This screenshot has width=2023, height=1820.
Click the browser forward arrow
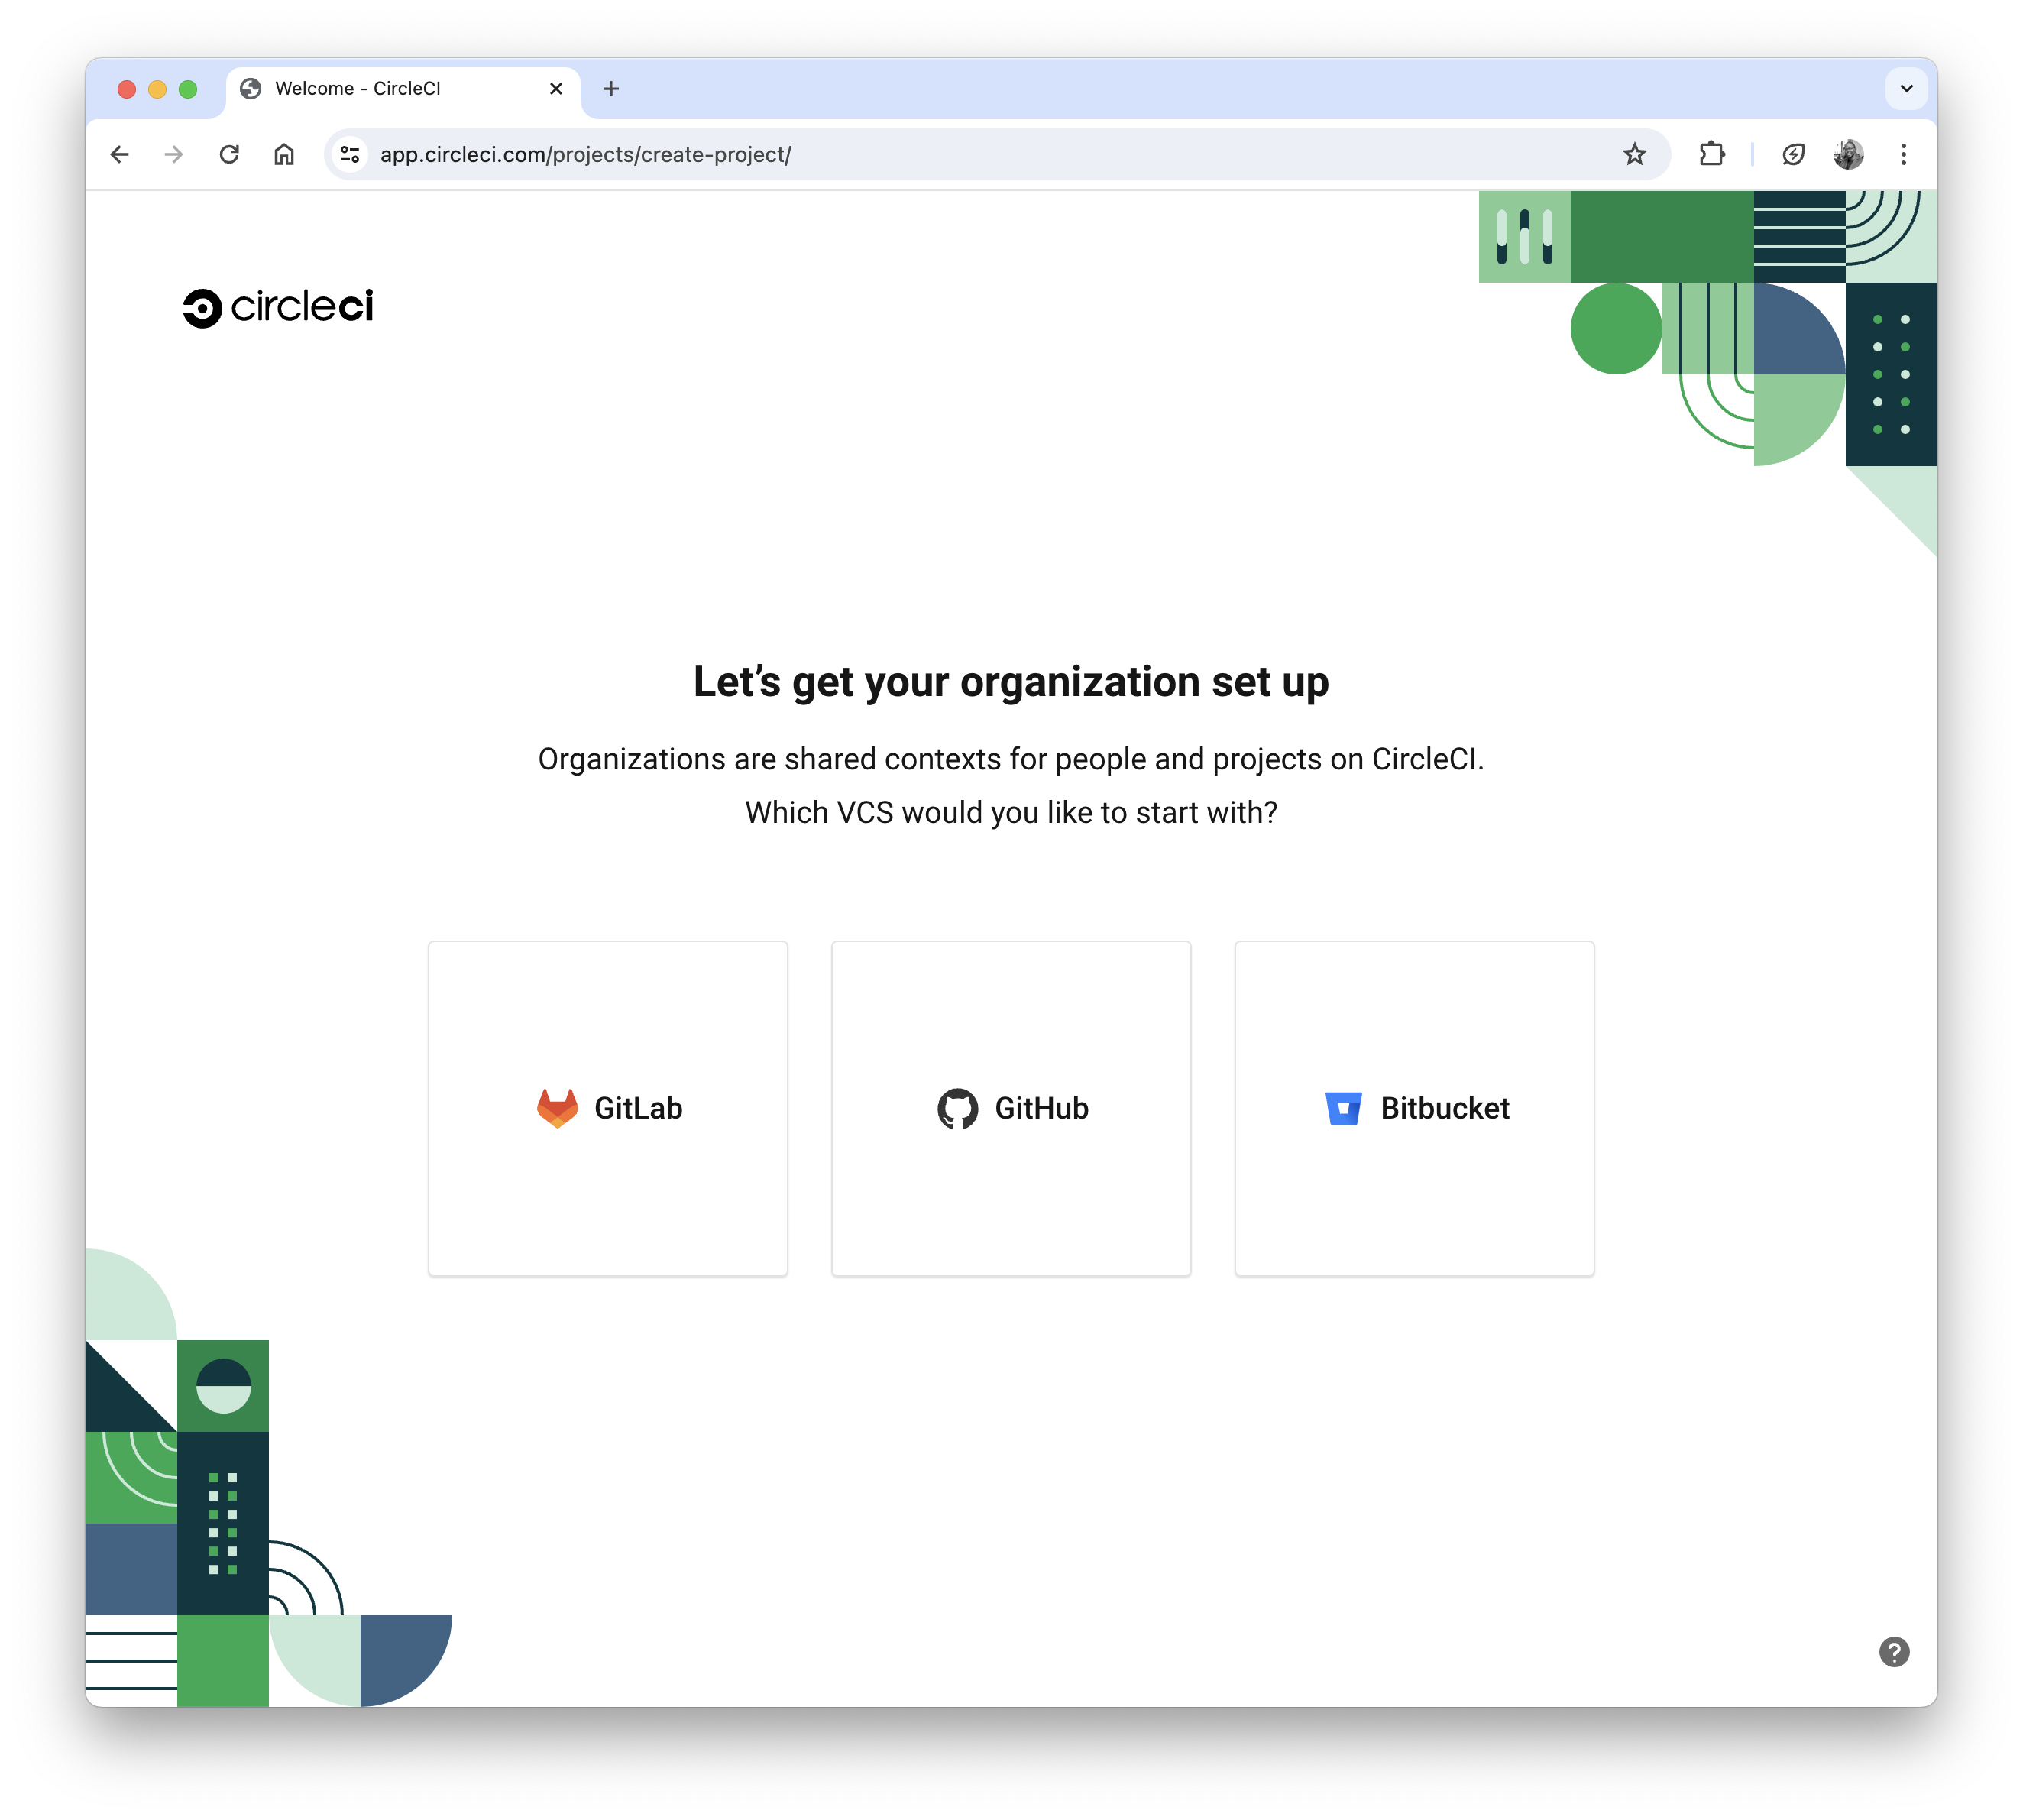pos(174,154)
